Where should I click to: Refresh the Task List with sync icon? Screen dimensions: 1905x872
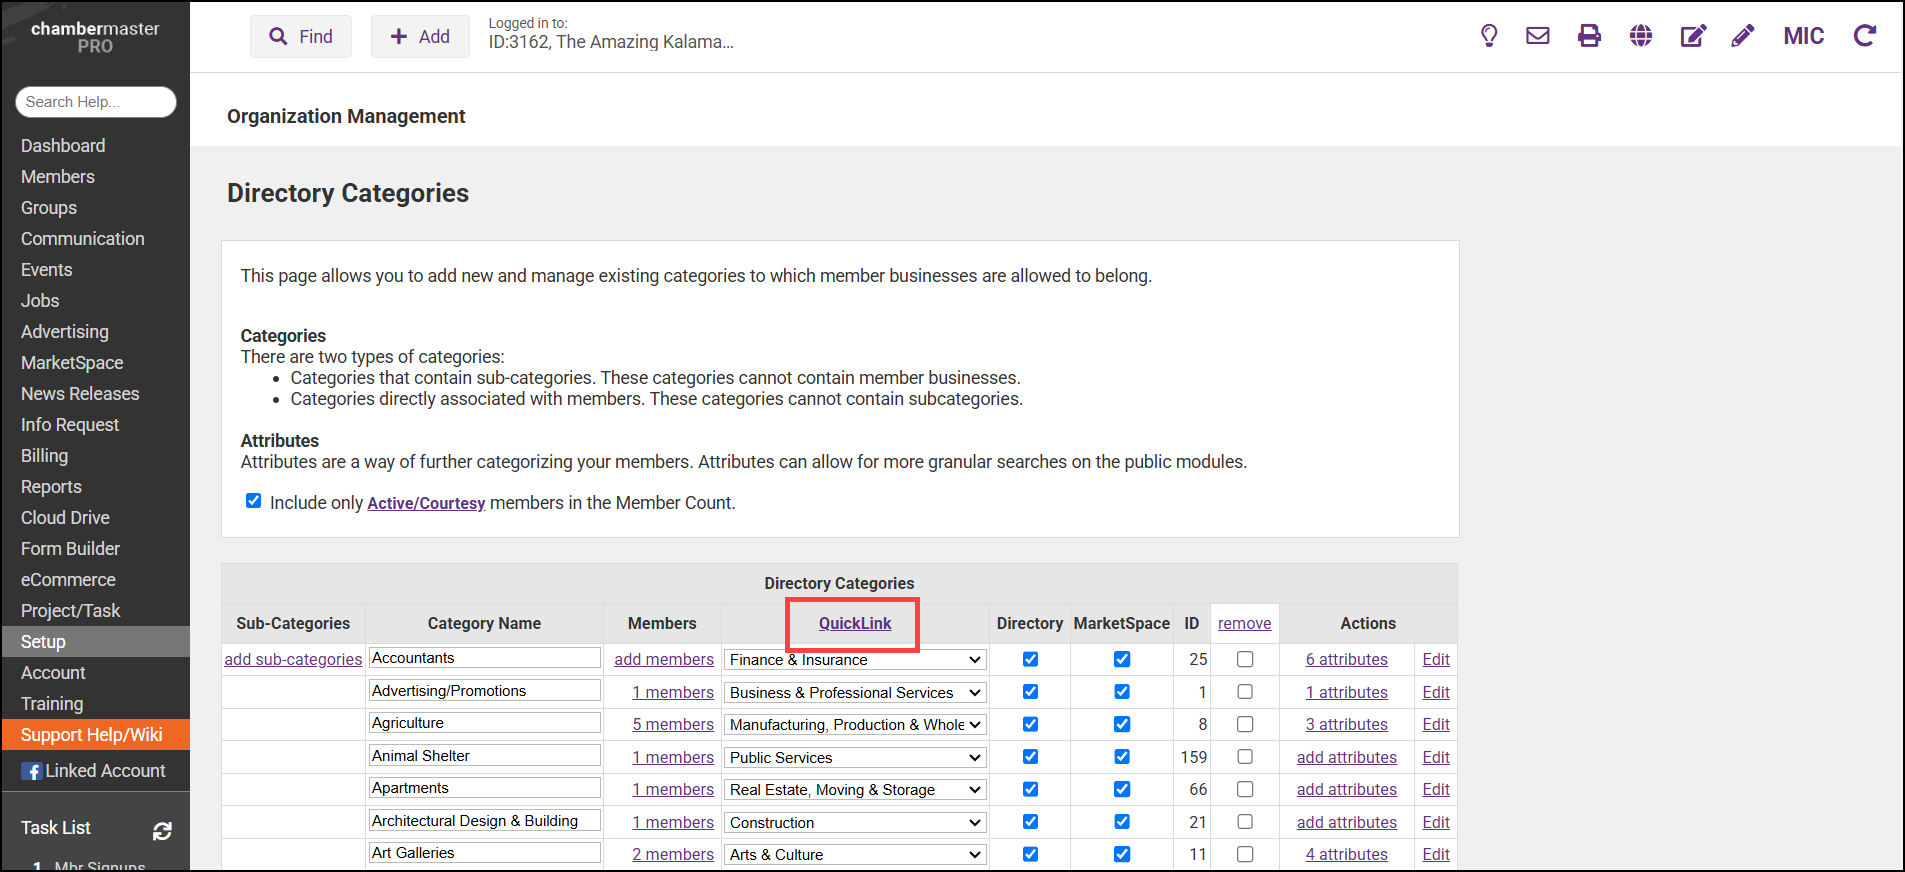tap(162, 830)
